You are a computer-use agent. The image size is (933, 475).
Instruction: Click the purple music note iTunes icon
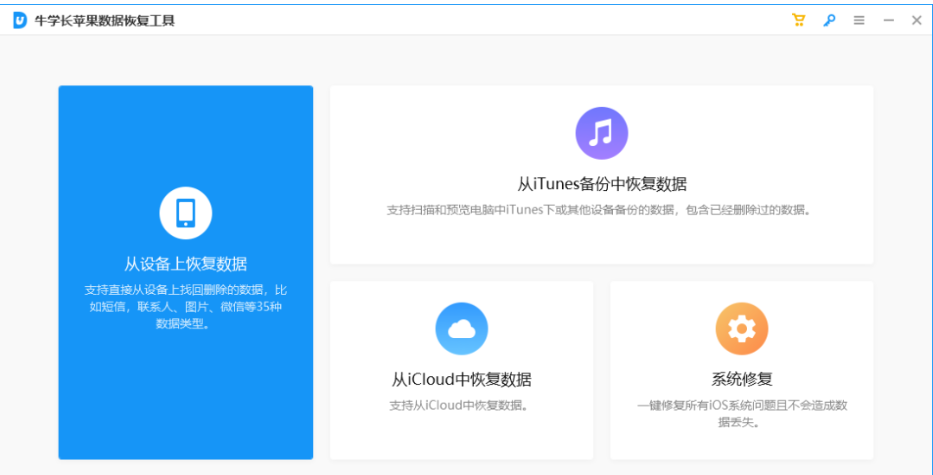[x=602, y=133]
